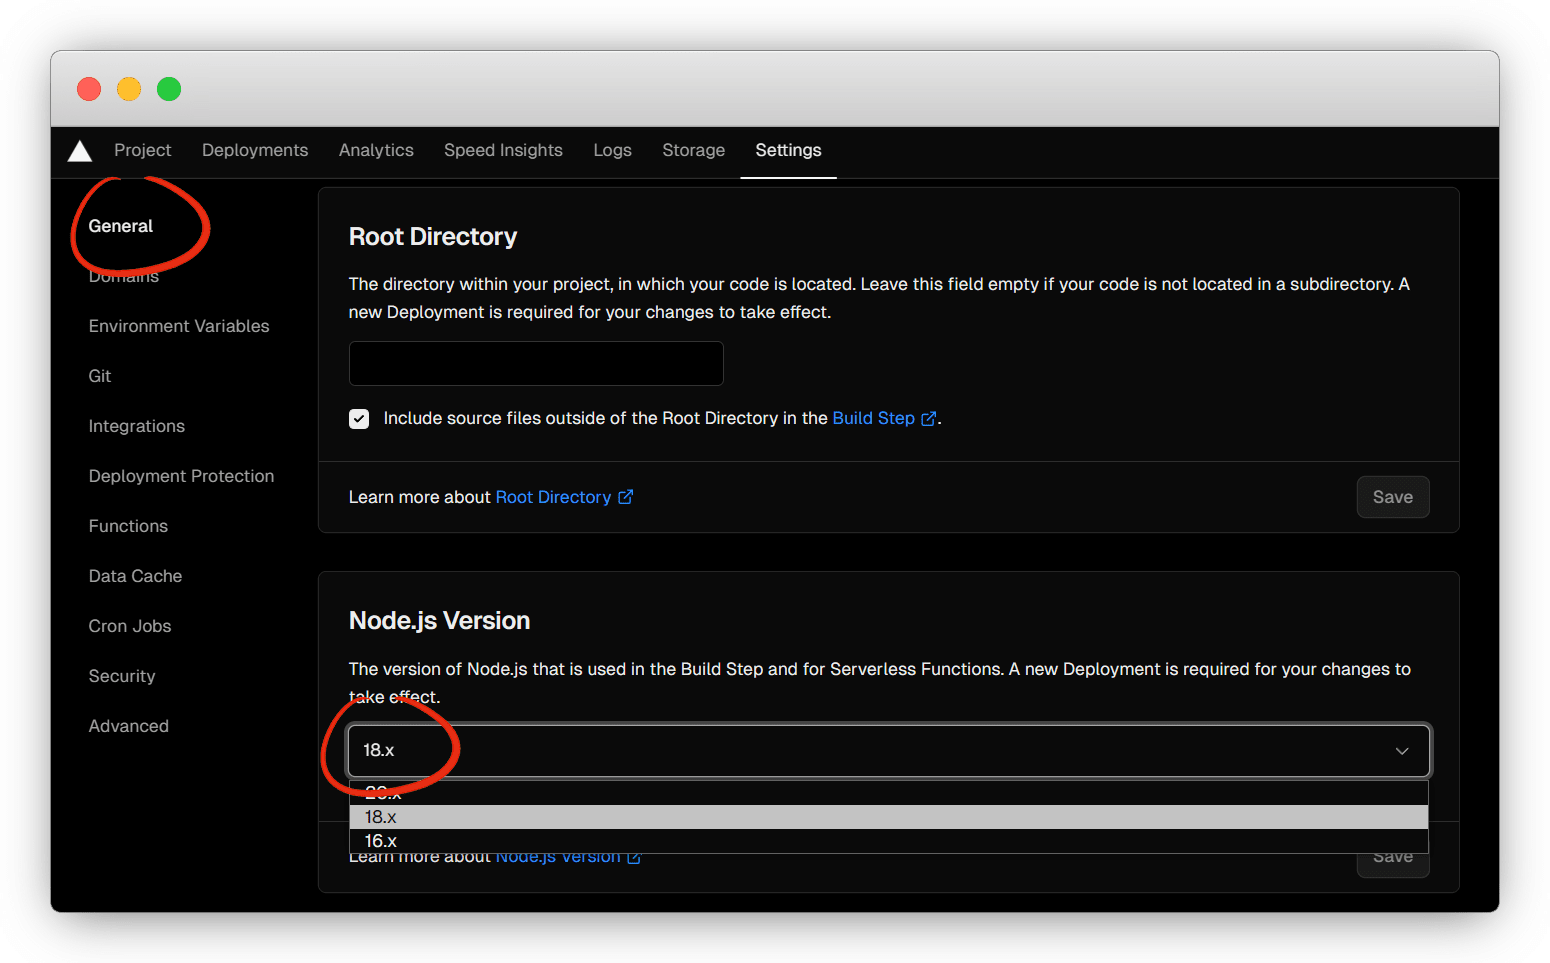The width and height of the screenshot is (1550, 963).
Task: Click the red close window button
Action: tap(89, 89)
